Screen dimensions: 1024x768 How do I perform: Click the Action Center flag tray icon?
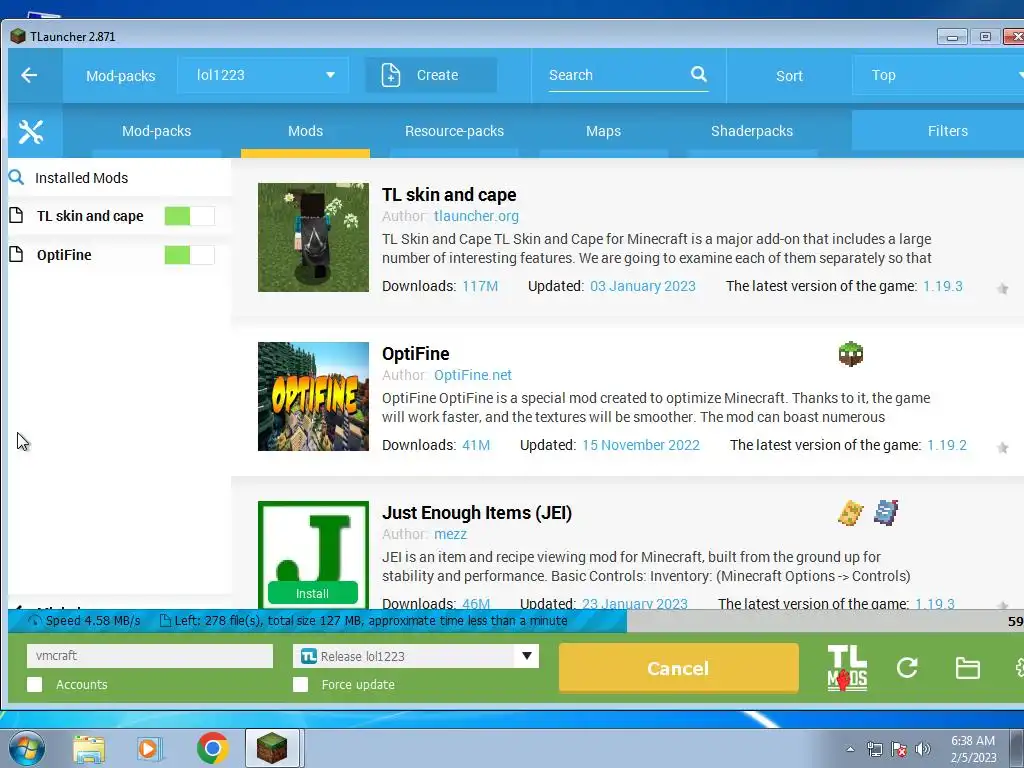point(899,749)
